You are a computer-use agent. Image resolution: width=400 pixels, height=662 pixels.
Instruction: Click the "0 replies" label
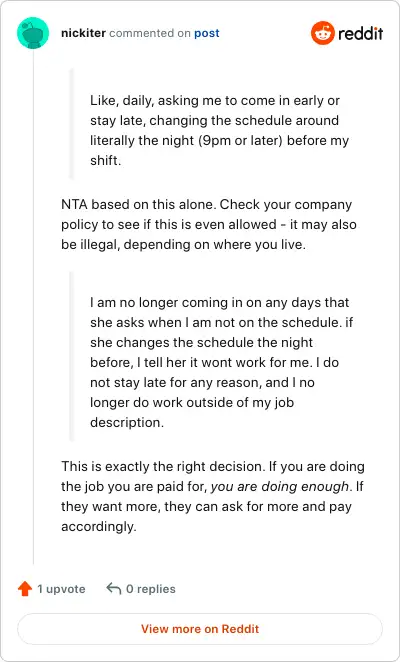pyautogui.click(x=151, y=589)
